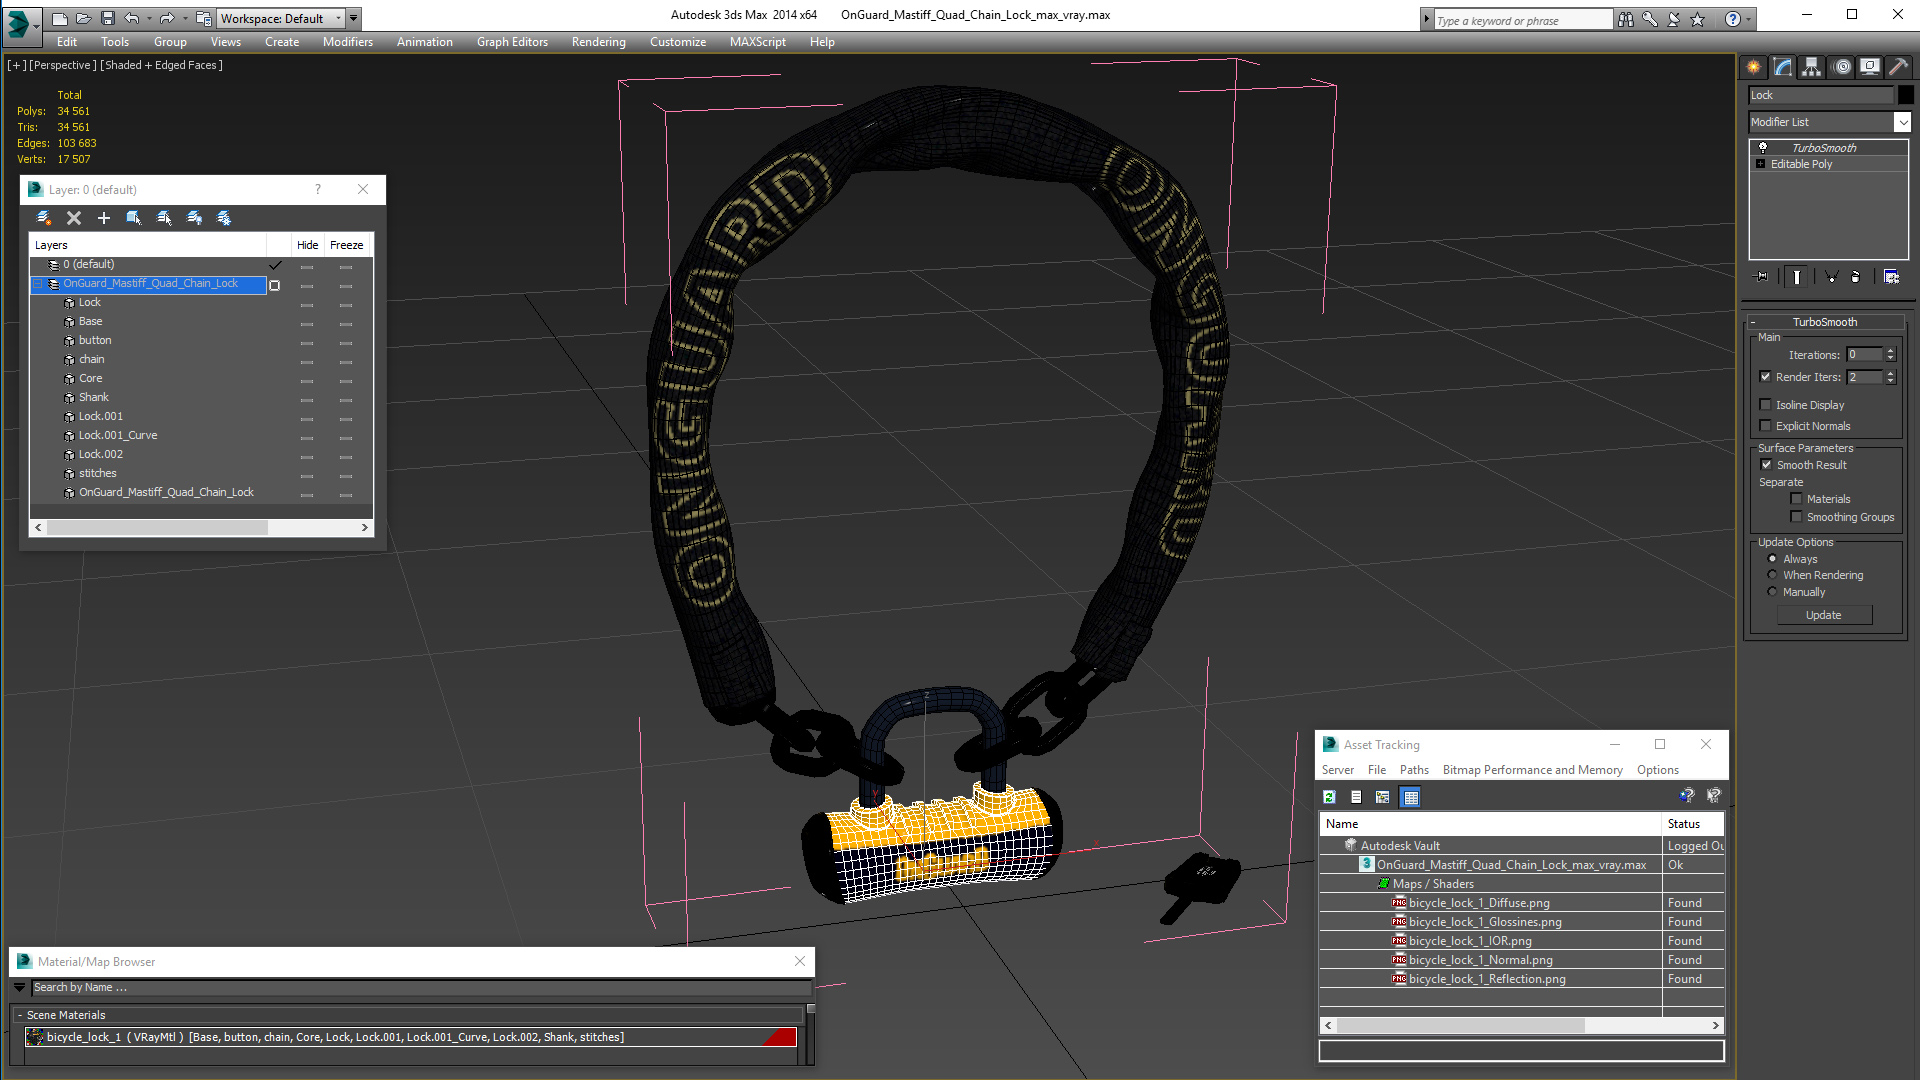The width and height of the screenshot is (1920, 1080).
Task: Toggle Show End Result icon
Action: 1797,277
